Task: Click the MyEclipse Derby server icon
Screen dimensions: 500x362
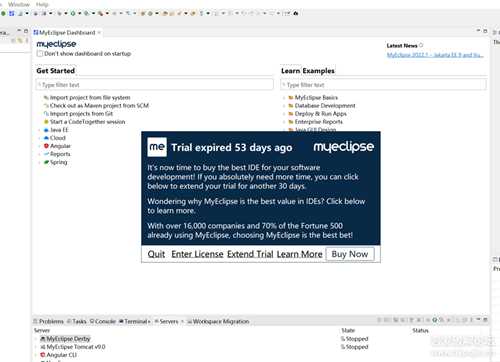Action: click(x=43, y=339)
